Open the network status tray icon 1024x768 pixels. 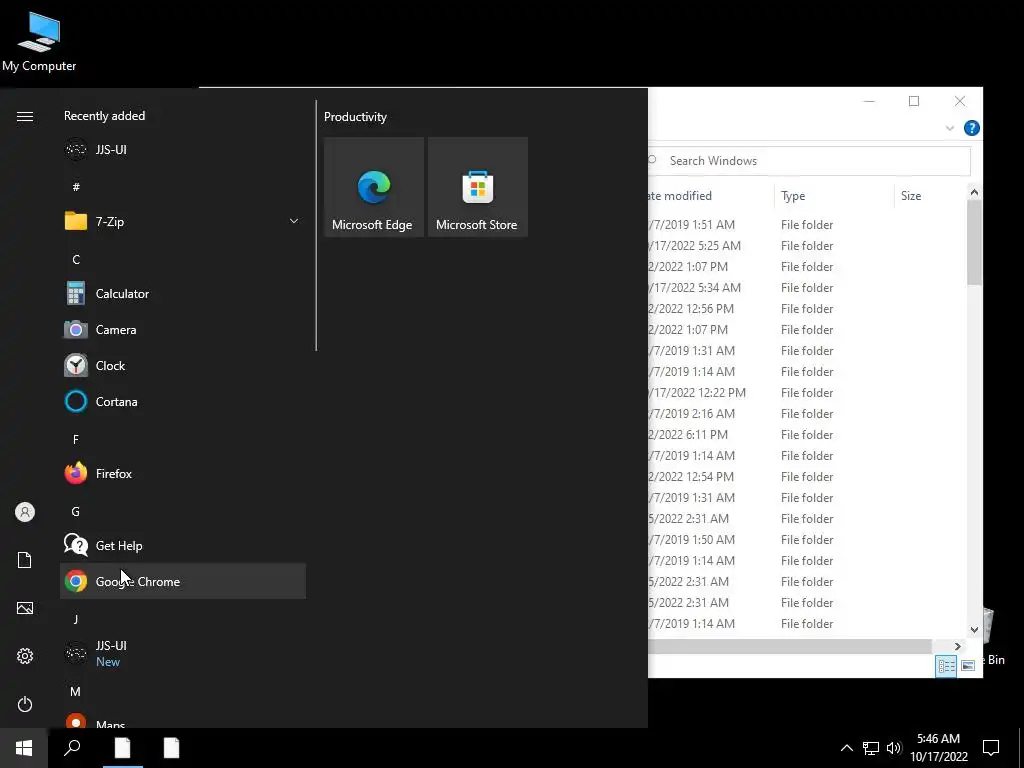[871, 748]
